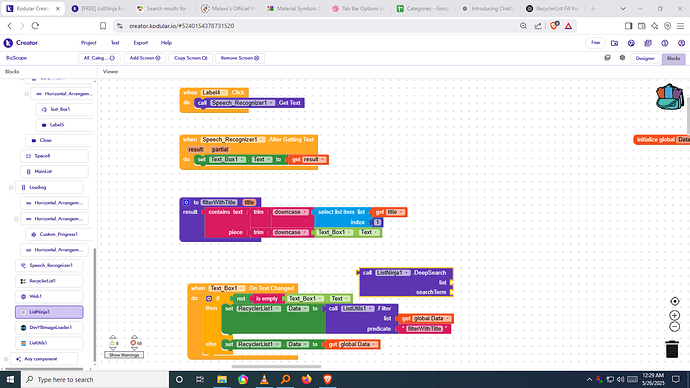Image resolution: width=690 pixels, height=388 pixels.
Task: Click the layers icon left of the gear
Action: [x=607, y=58]
